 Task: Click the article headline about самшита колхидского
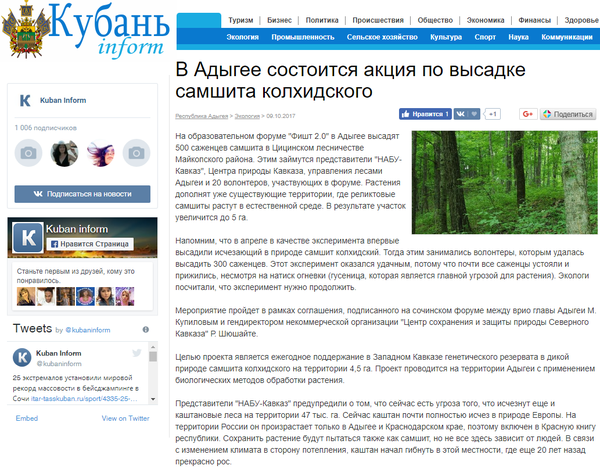(350, 80)
